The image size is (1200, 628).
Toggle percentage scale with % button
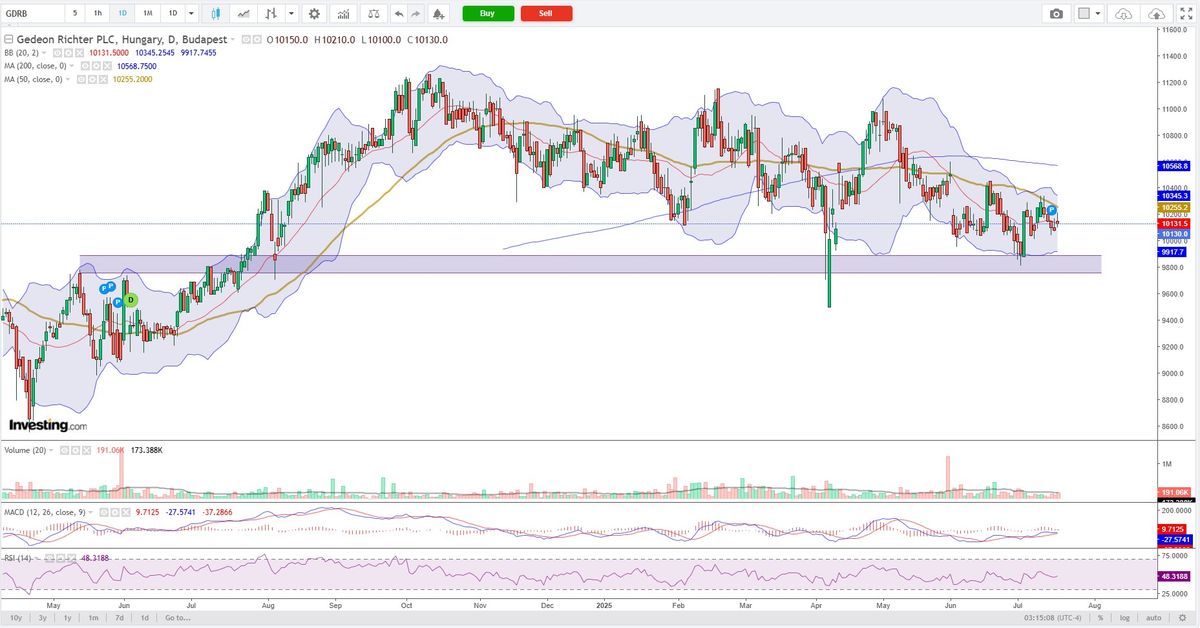click(x=1099, y=618)
